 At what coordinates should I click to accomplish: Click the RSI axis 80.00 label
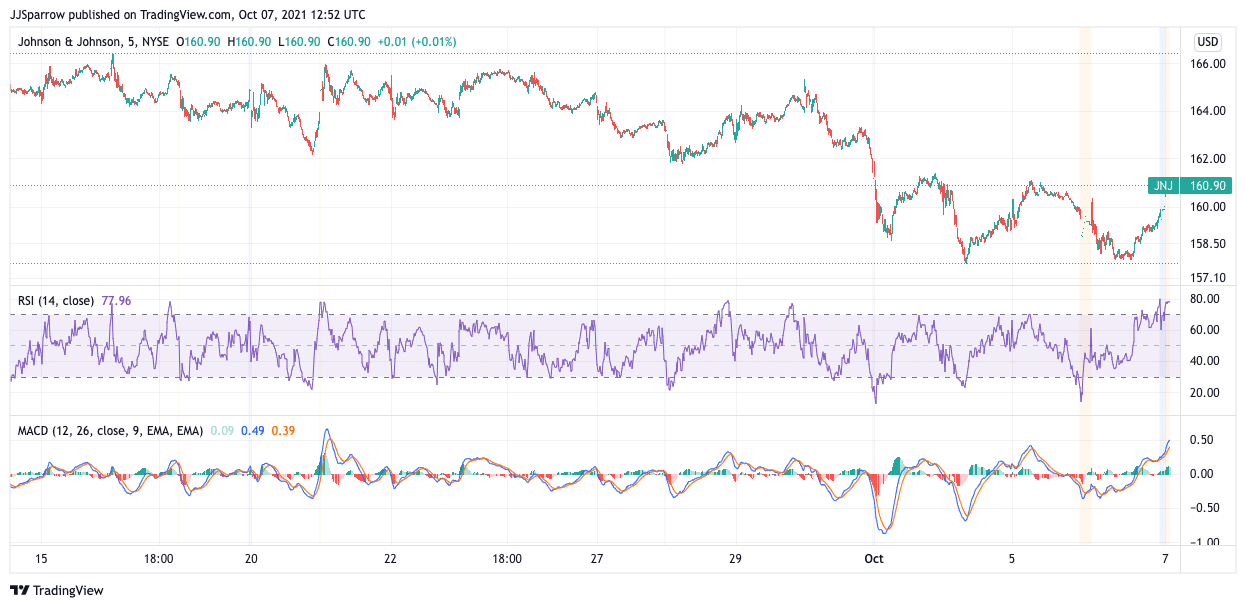click(1203, 299)
